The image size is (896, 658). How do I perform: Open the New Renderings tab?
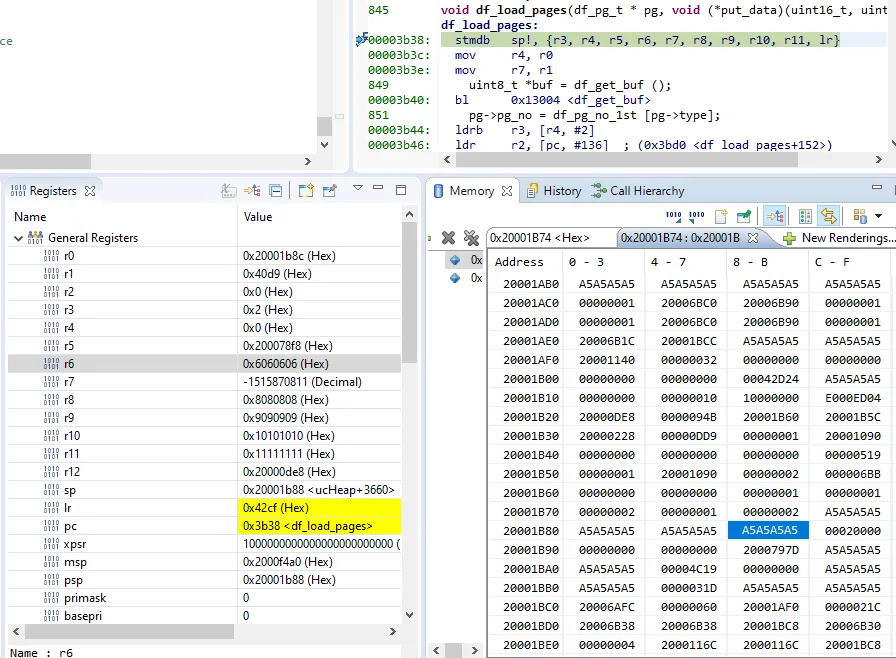click(838, 238)
